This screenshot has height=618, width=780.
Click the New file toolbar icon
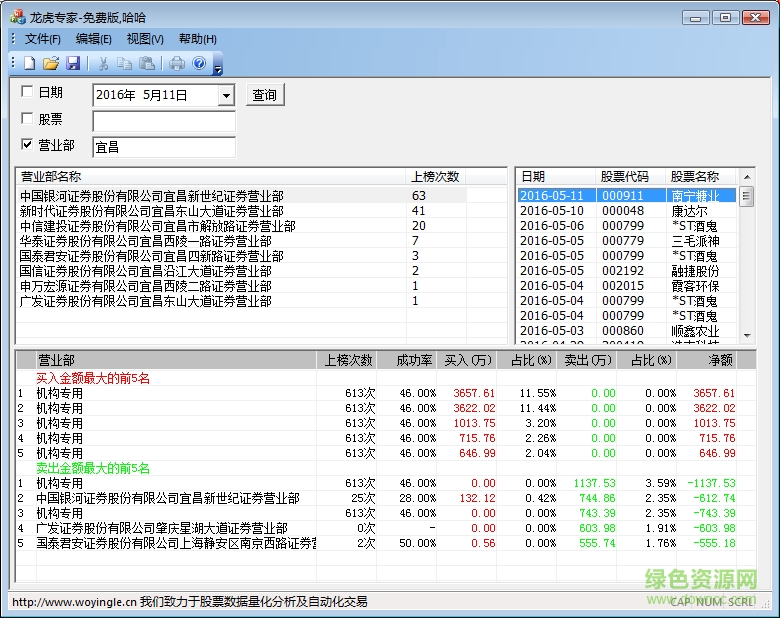[29, 64]
